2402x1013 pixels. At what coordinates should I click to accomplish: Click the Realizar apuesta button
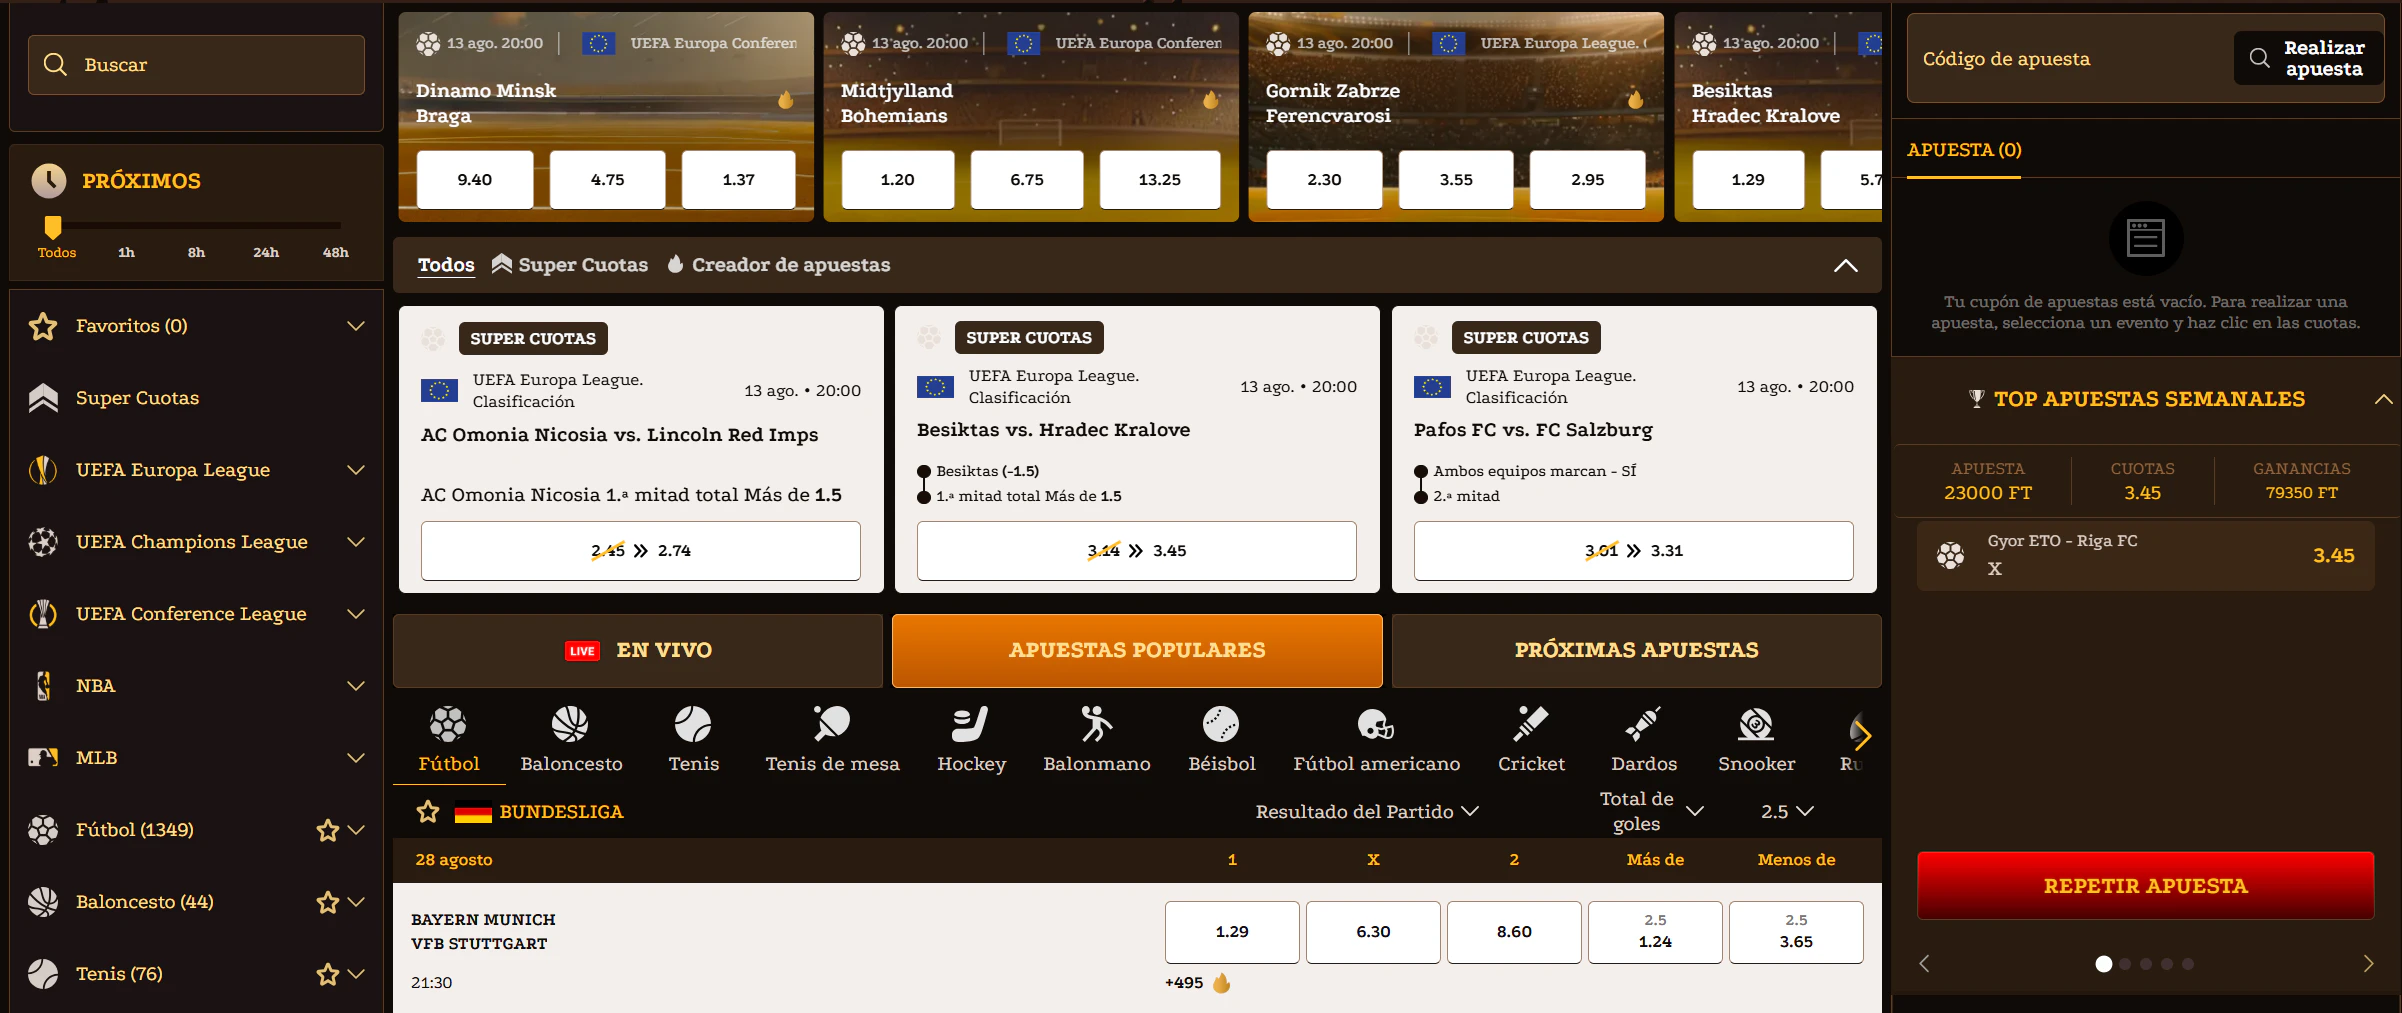pyautogui.click(x=2308, y=59)
